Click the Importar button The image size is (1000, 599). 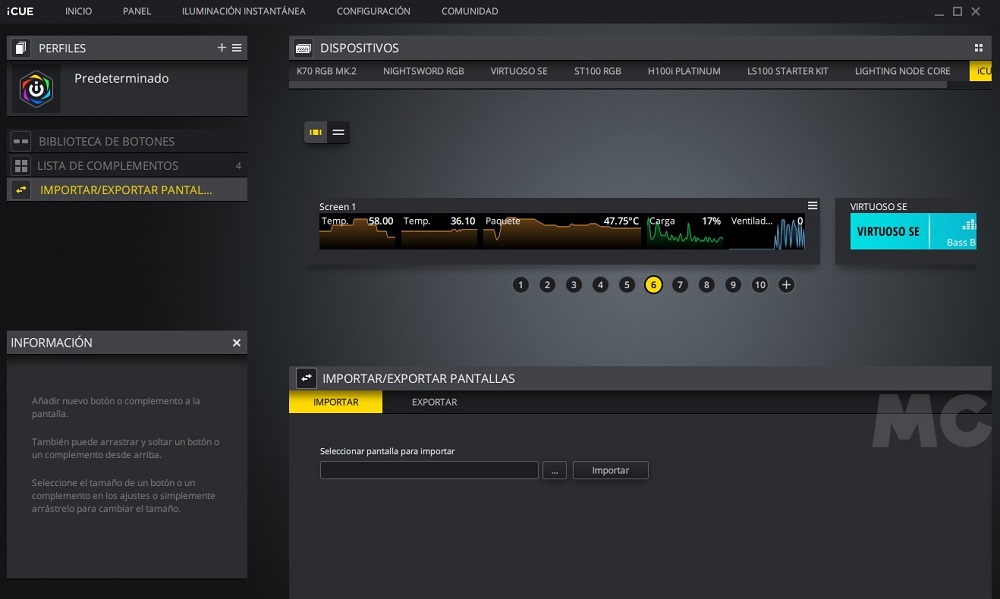(610, 470)
